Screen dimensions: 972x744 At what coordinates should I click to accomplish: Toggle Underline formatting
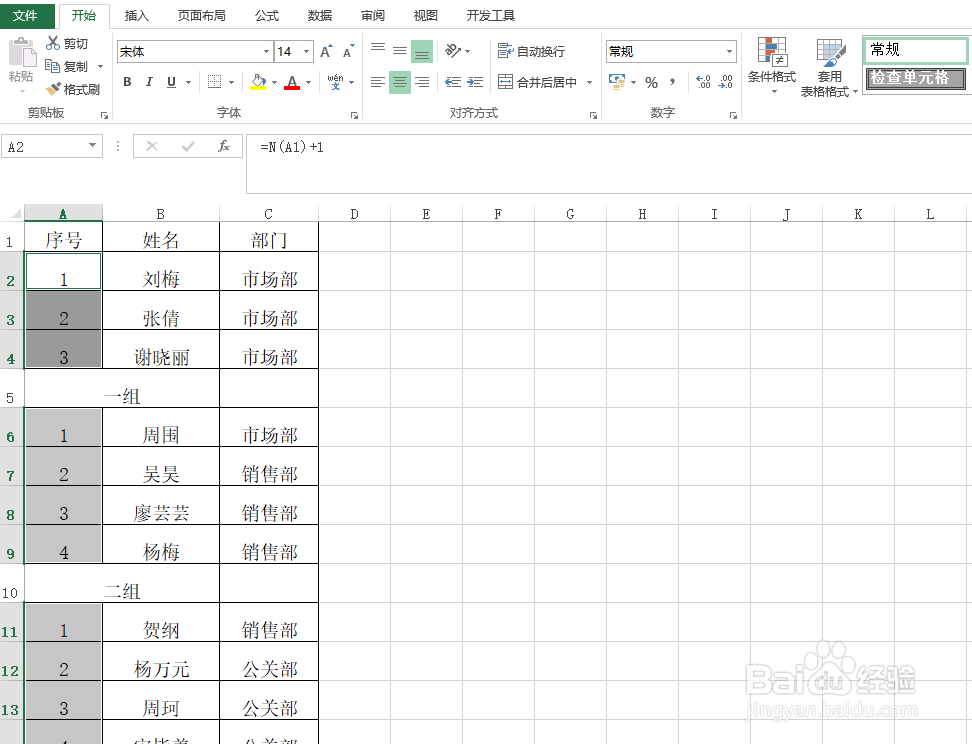pyautogui.click(x=172, y=82)
